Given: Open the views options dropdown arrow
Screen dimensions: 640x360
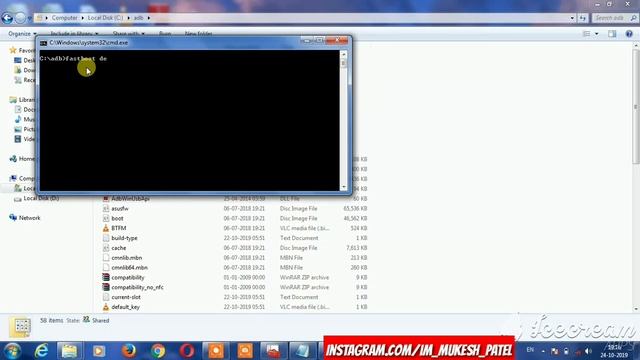Looking at the screenshot, I should point(597,34).
